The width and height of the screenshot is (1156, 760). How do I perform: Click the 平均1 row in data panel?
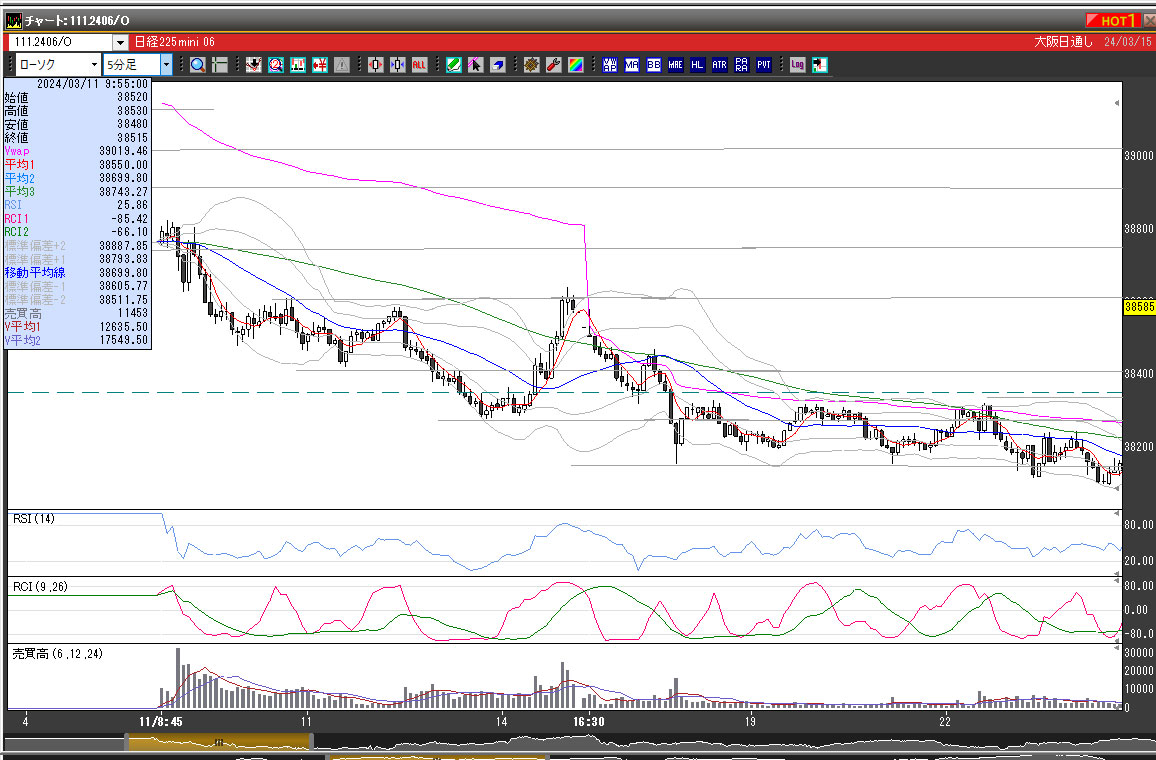click(x=77, y=164)
